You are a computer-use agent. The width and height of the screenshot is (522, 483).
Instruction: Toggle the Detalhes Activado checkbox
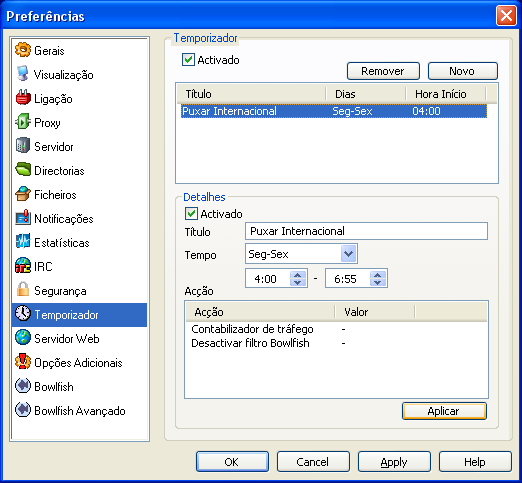pos(191,214)
